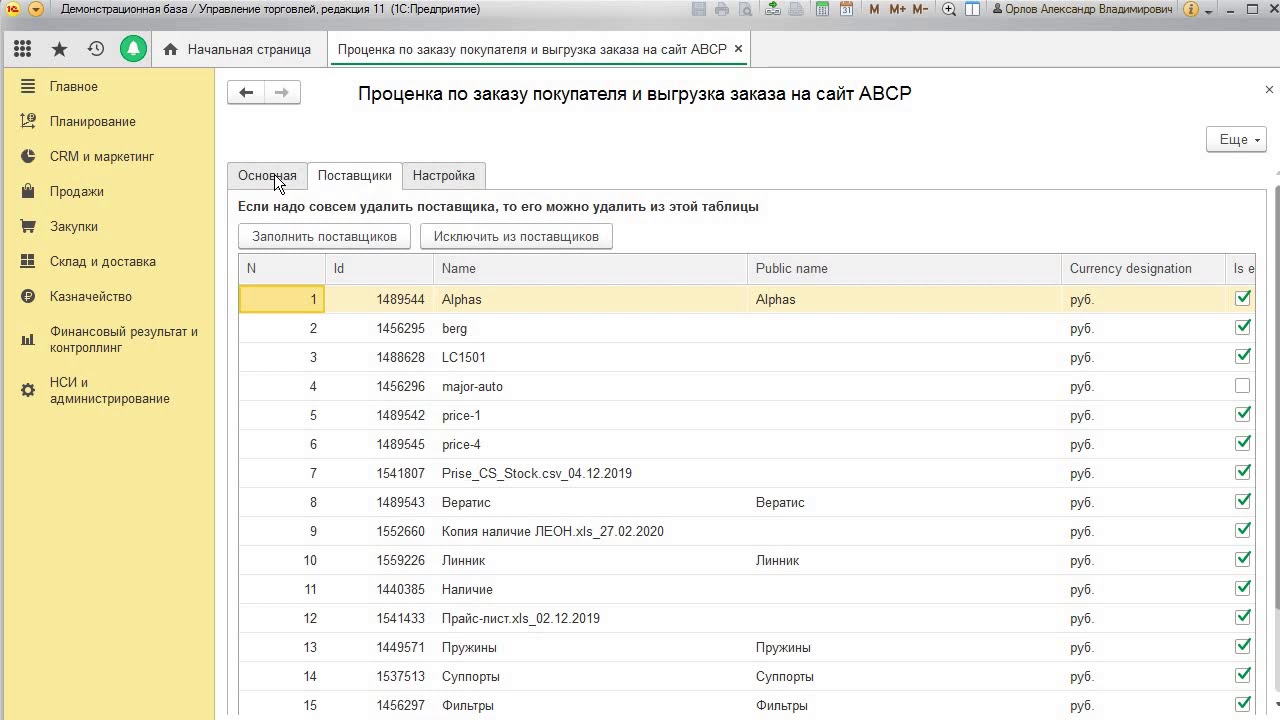This screenshot has height=720, width=1280.
Task: Sort by the Name column header
Action: click(x=590, y=269)
